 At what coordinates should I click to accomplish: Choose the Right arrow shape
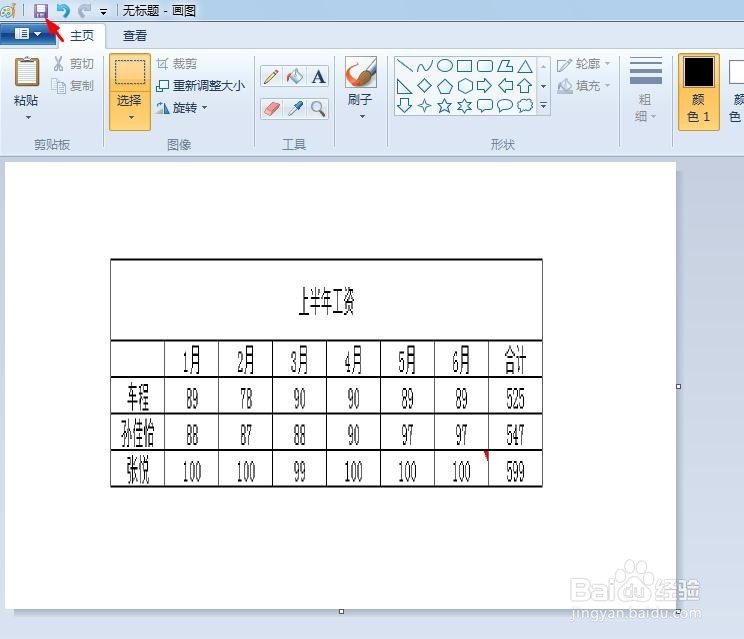484,86
